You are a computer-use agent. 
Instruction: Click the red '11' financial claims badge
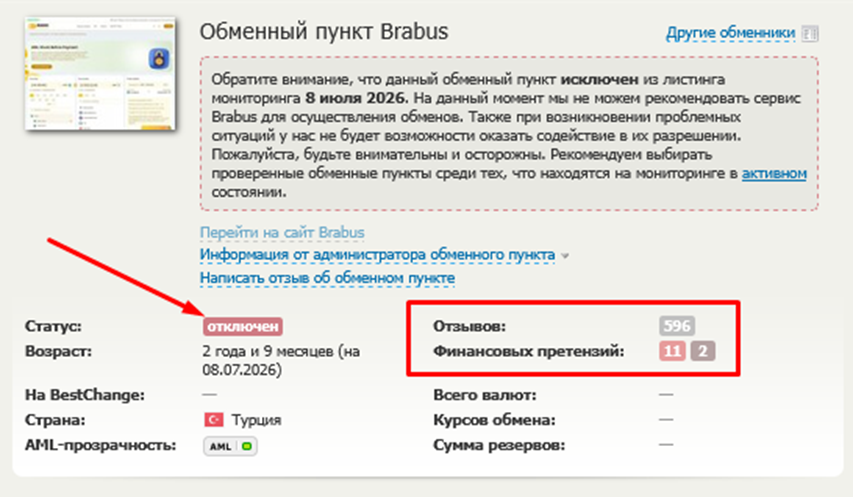coord(672,351)
